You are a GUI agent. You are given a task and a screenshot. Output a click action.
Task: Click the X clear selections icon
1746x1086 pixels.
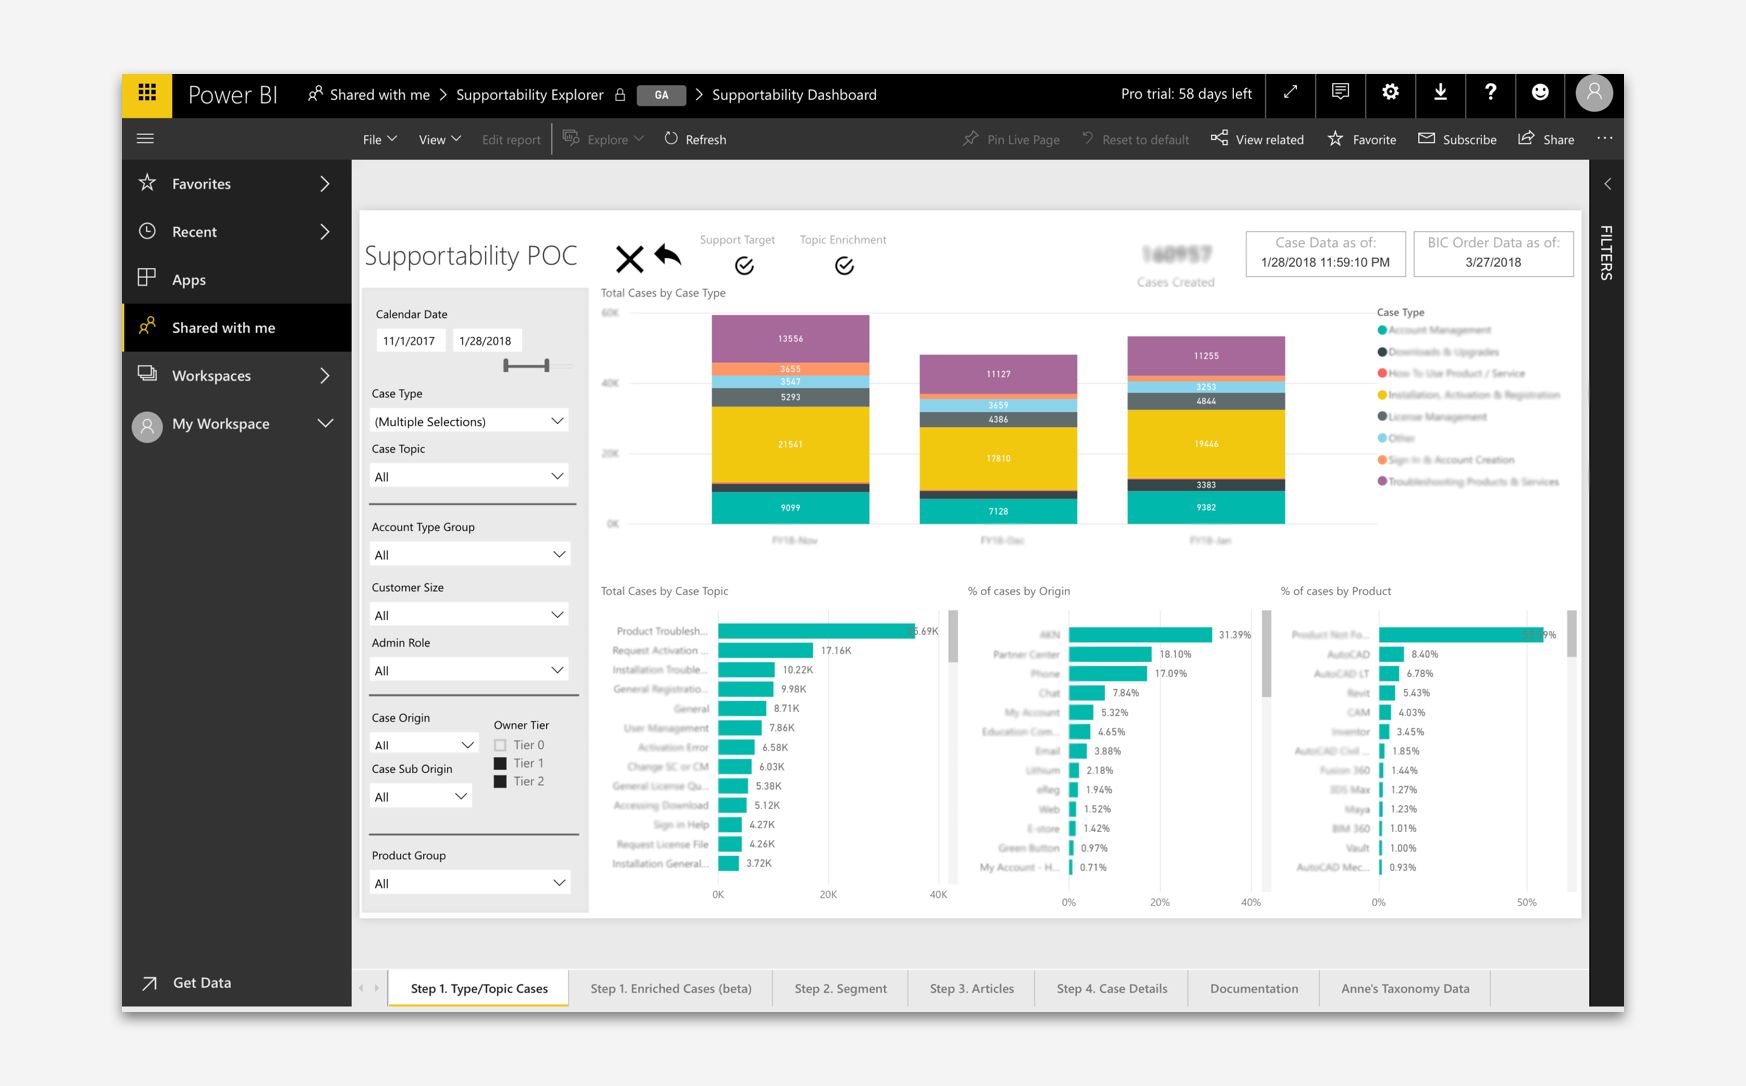tap(629, 259)
